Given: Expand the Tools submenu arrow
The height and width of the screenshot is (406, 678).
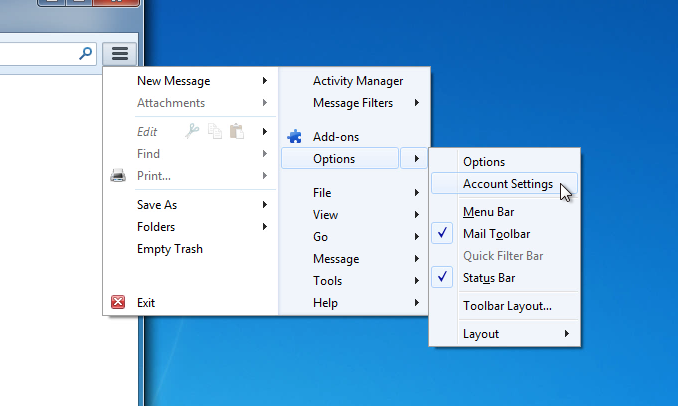Looking at the screenshot, I should point(416,281).
